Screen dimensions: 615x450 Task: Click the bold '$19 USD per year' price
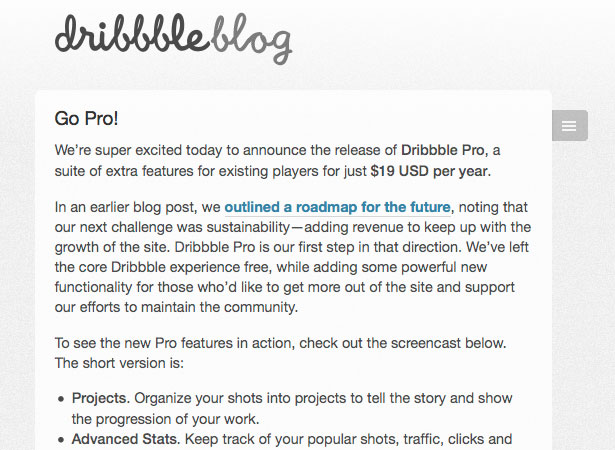(430, 171)
